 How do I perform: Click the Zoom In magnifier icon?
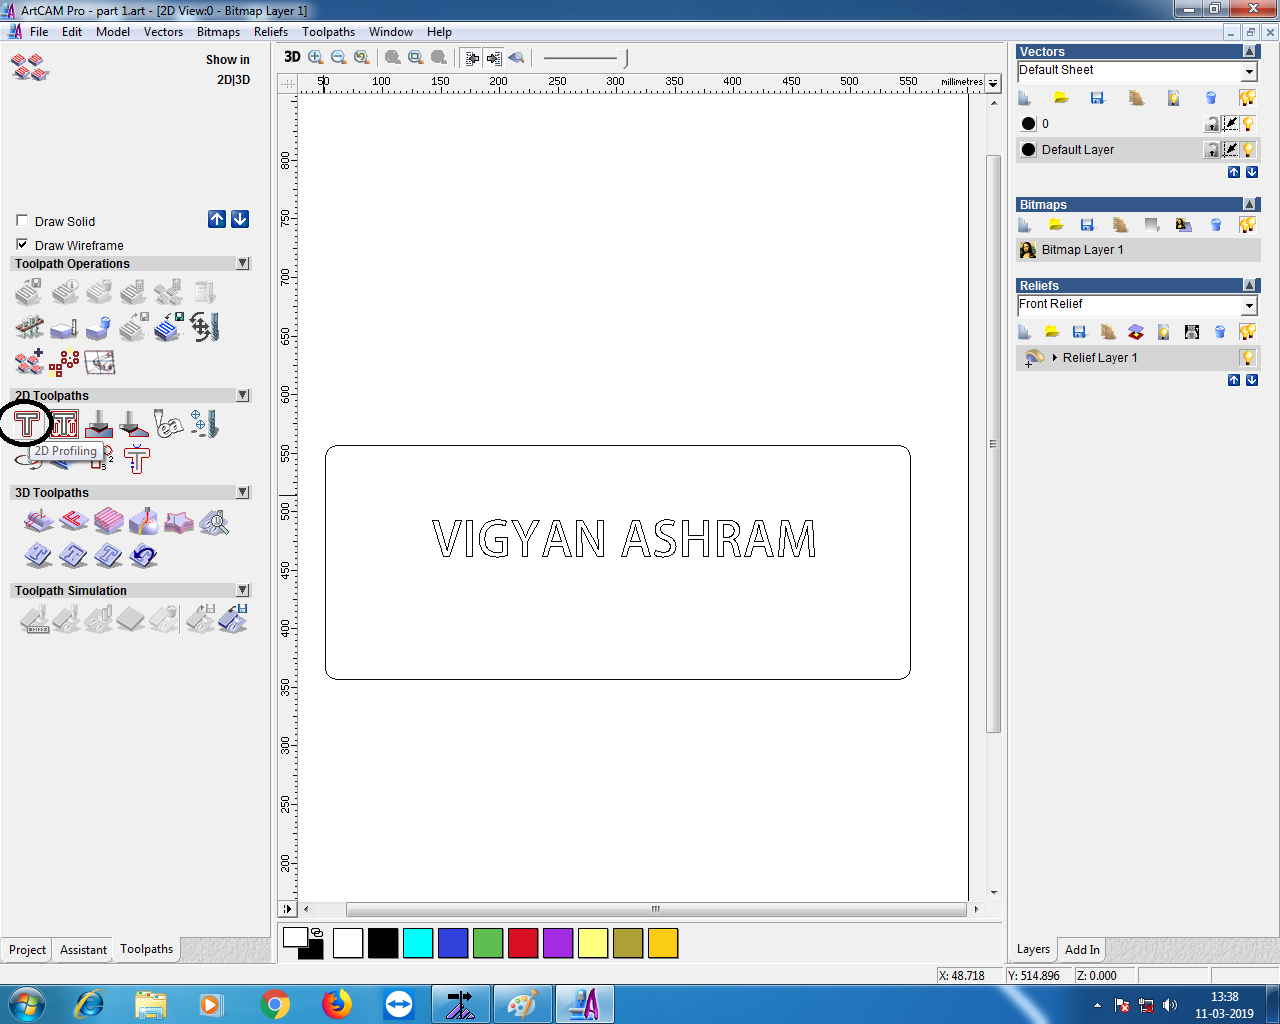click(316, 58)
